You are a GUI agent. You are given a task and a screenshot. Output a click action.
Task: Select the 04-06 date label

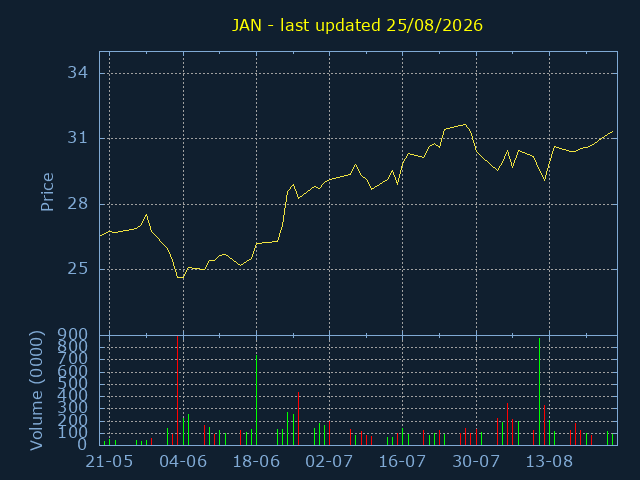click(x=183, y=462)
